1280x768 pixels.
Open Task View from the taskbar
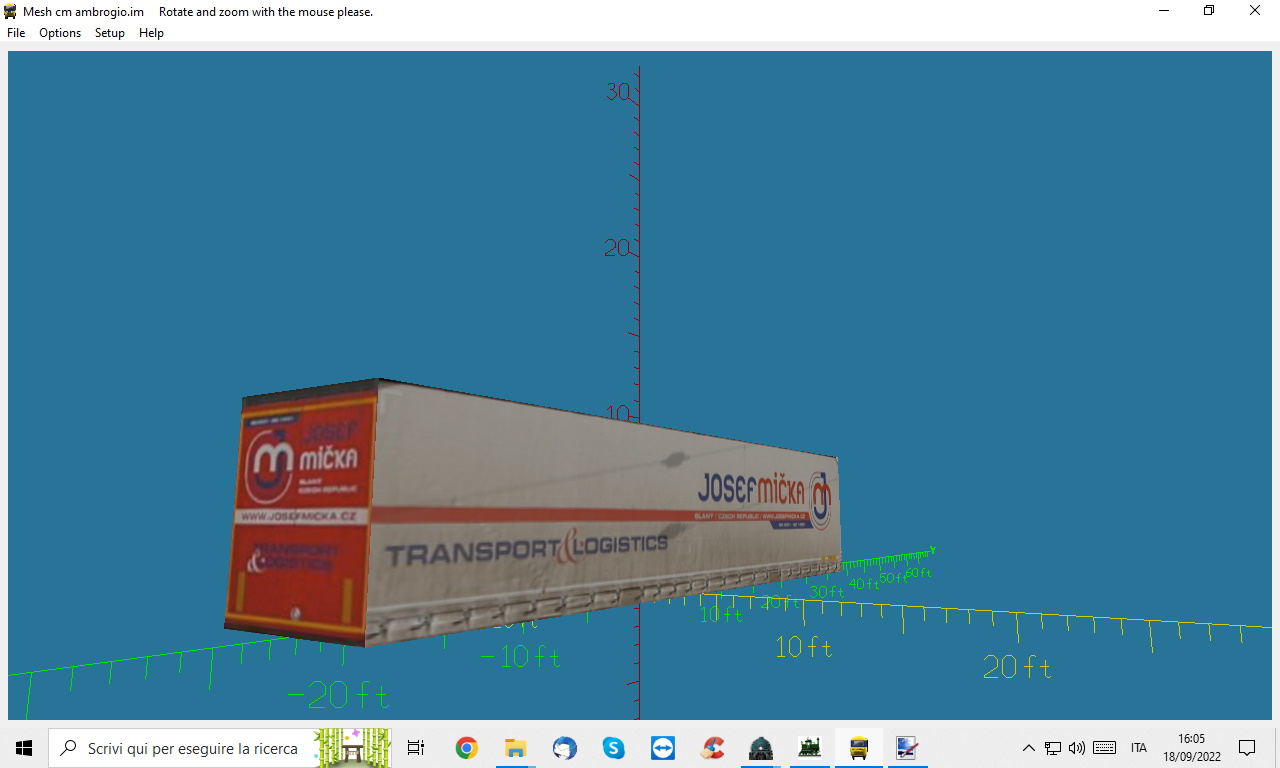tap(416, 748)
